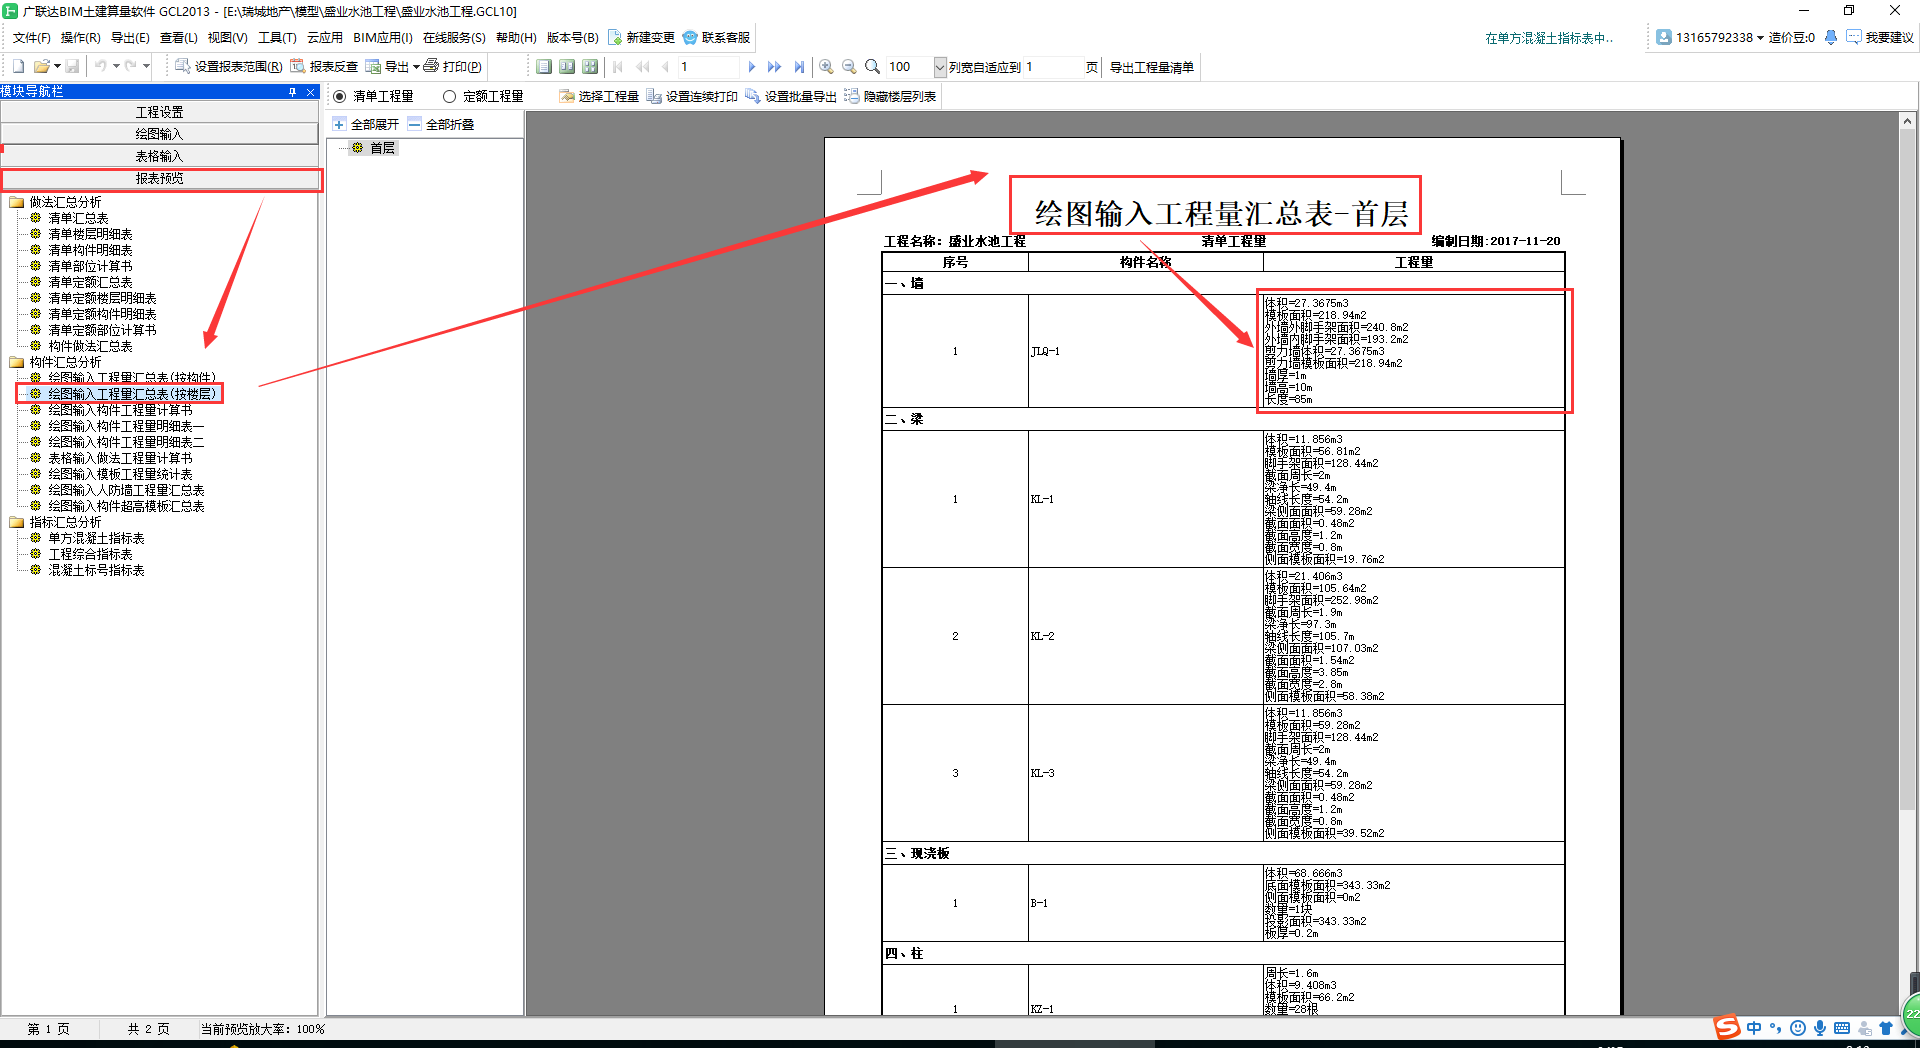Screen dimensions: 1920x1048
Task: Click the 工程设置 module button
Action: (159, 112)
